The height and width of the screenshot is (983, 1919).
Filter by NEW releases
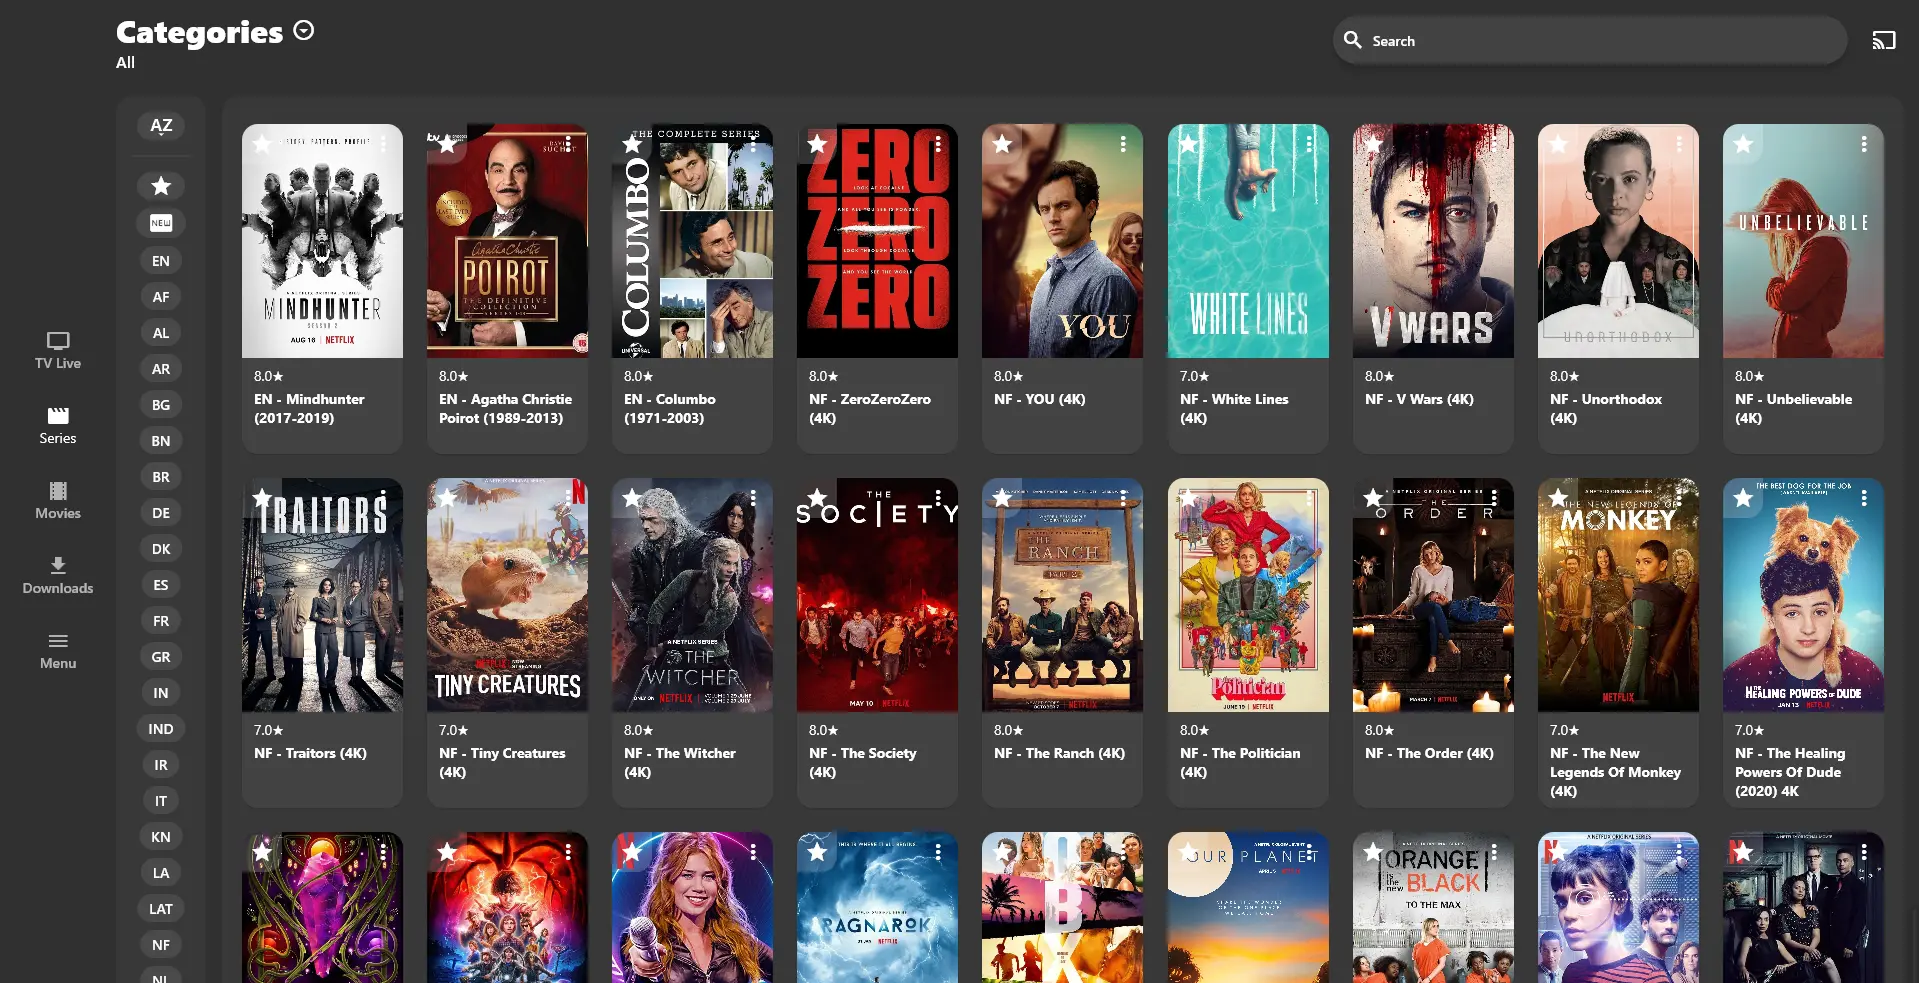pyautogui.click(x=160, y=222)
